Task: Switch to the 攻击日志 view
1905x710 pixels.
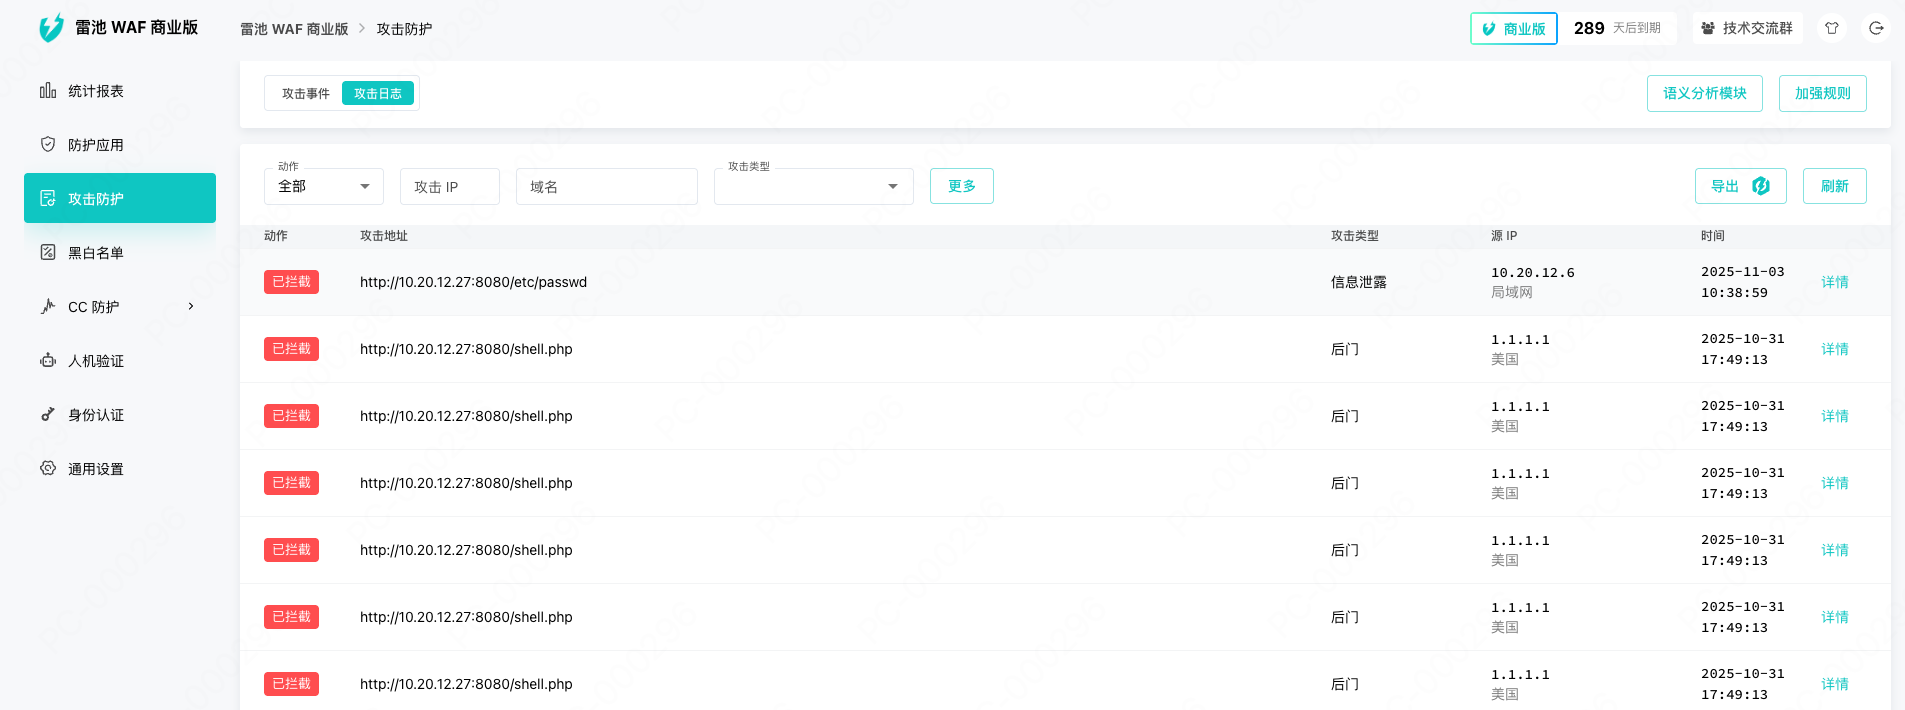Action: pyautogui.click(x=378, y=93)
